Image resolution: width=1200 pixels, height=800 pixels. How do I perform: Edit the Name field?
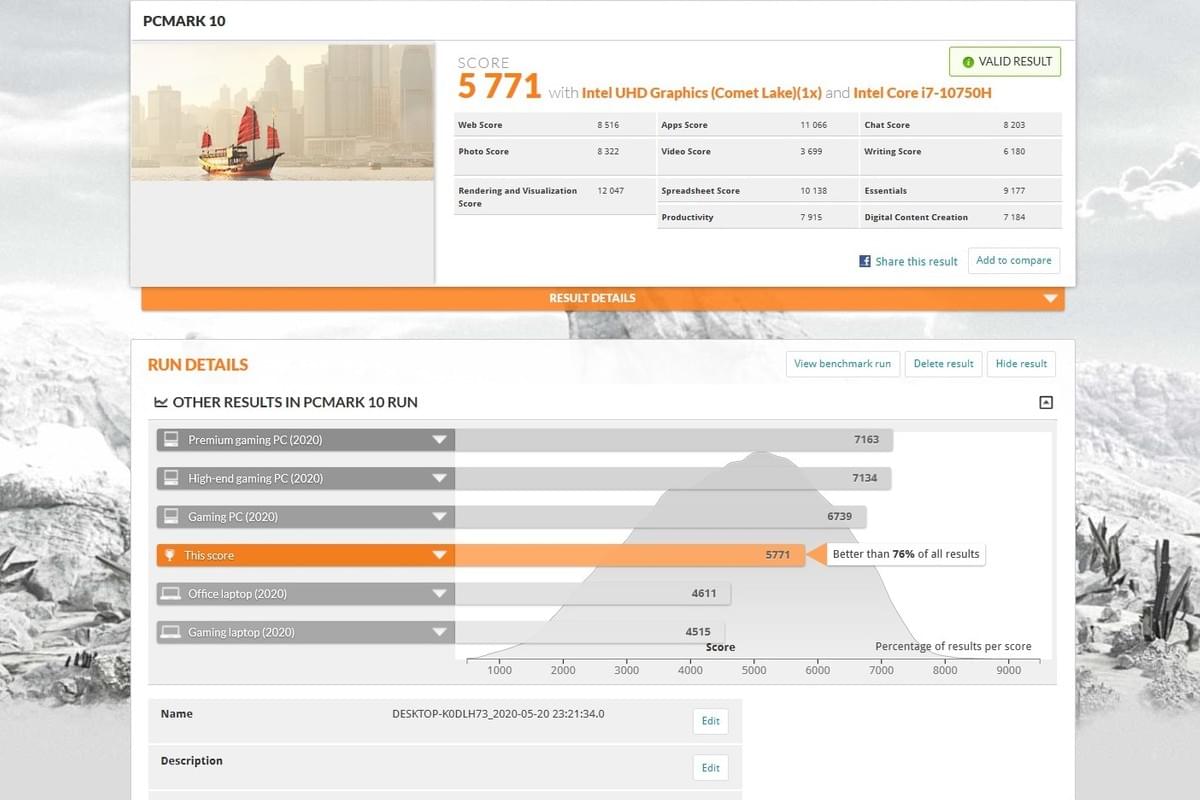[710, 721]
